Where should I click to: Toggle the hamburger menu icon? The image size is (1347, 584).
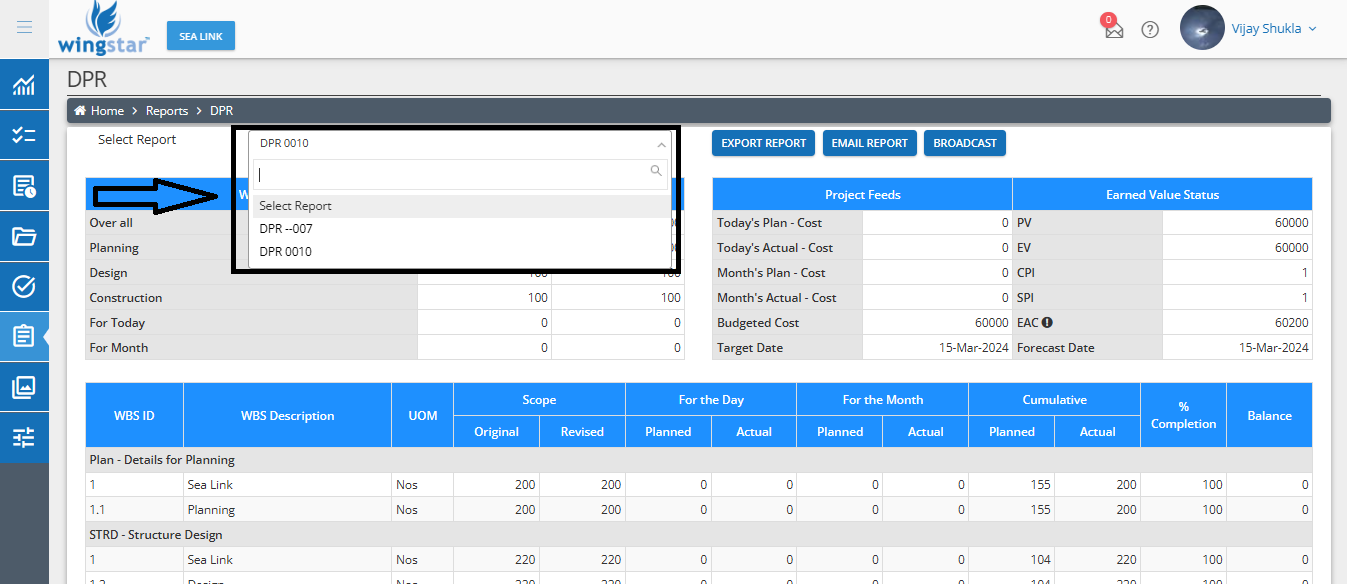tap(24, 28)
